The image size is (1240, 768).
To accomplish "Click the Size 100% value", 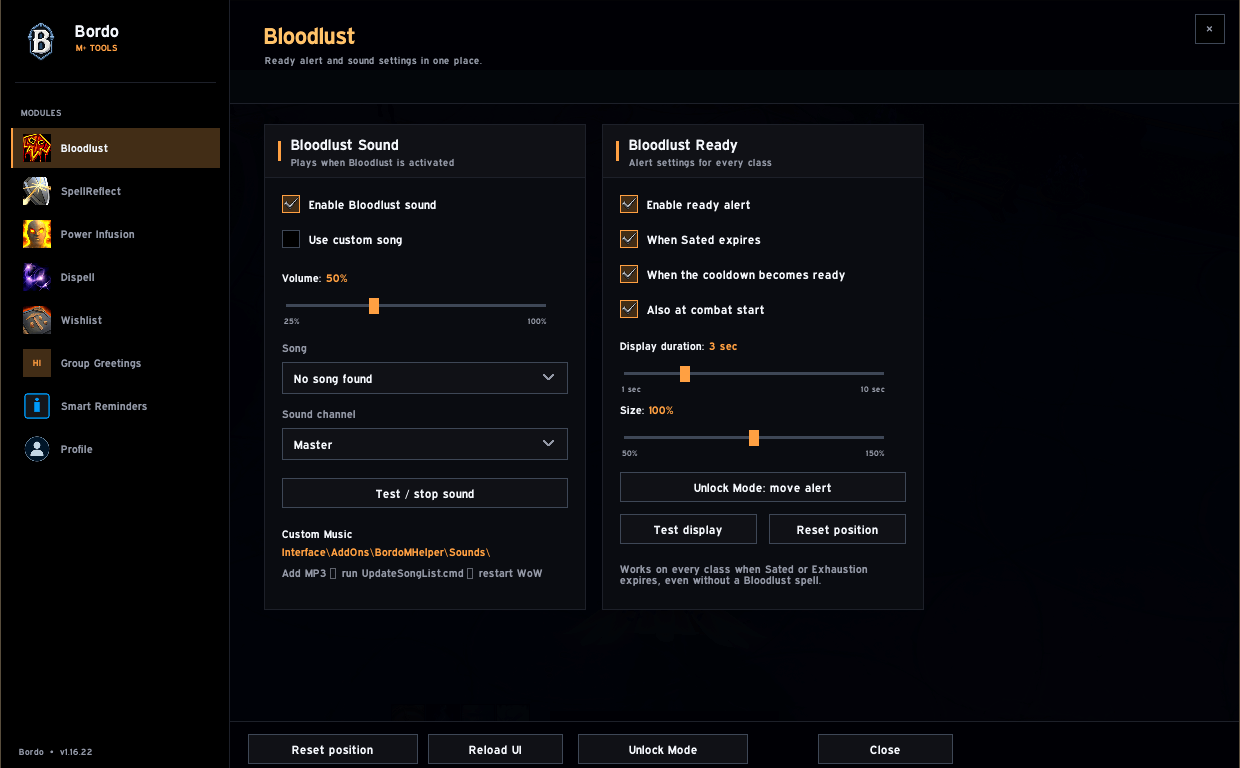I will tap(661, 410).
